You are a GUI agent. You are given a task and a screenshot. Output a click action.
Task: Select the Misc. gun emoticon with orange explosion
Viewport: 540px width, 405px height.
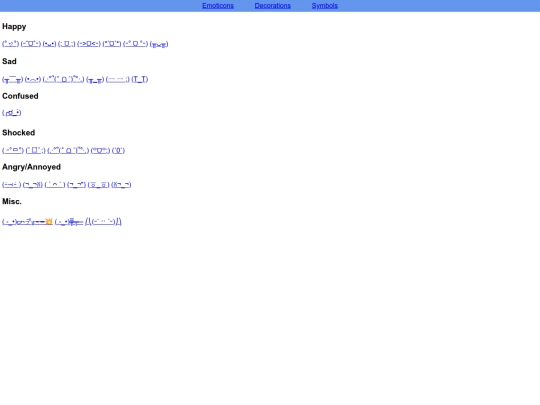pos(27,221)
